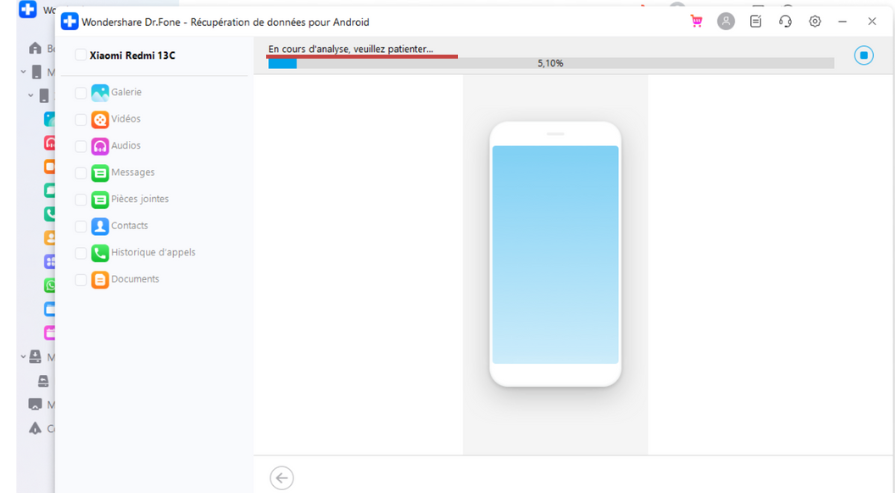Go back with the left arrow button
The height and width of the screenshot is (493, 895).
click(281, 478)
